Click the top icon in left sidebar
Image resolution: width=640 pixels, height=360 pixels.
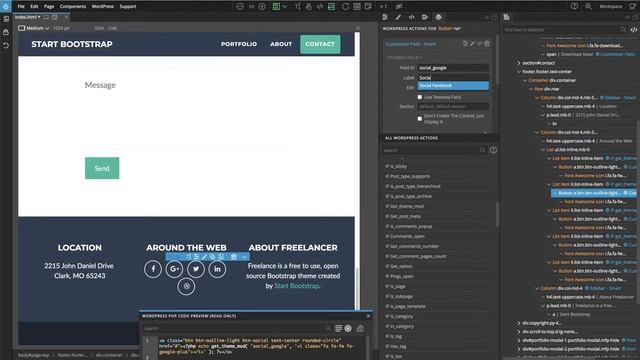(6, 19)
